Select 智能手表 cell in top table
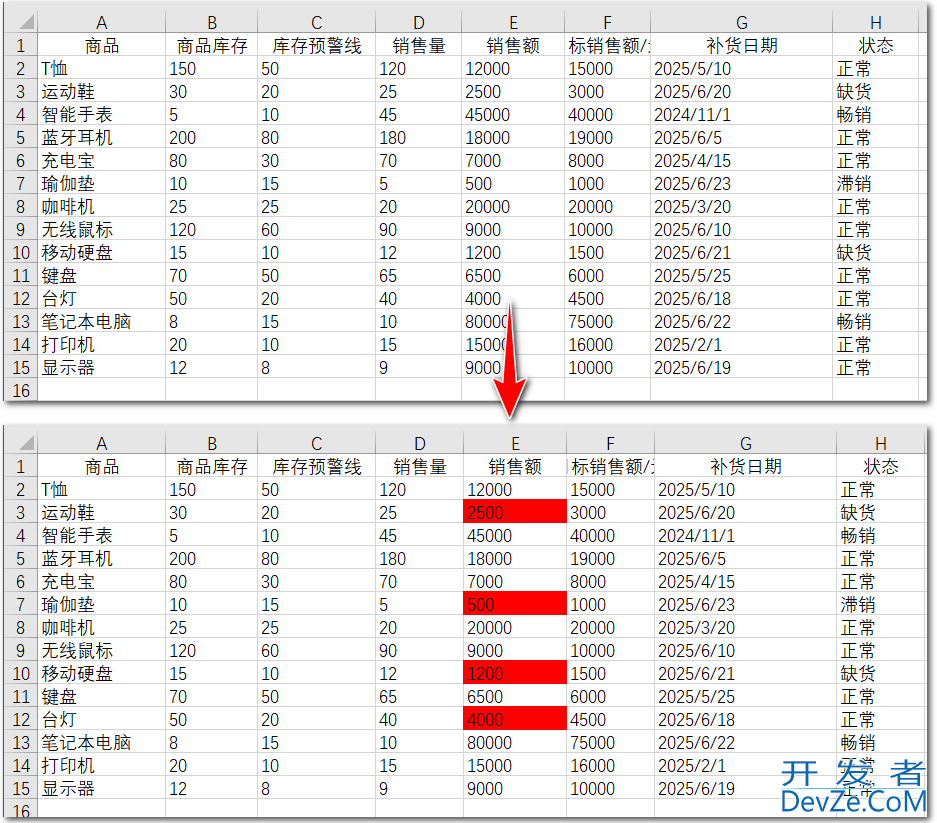 click(x=101, y=115)
